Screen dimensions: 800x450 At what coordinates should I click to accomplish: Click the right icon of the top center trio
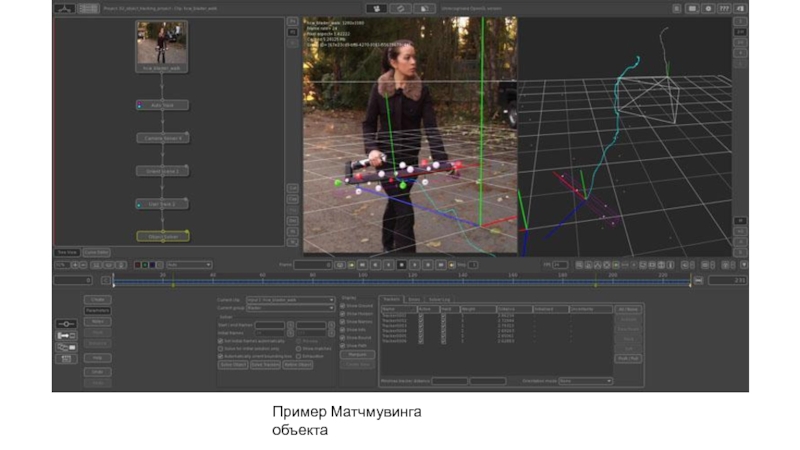point(424,9)
